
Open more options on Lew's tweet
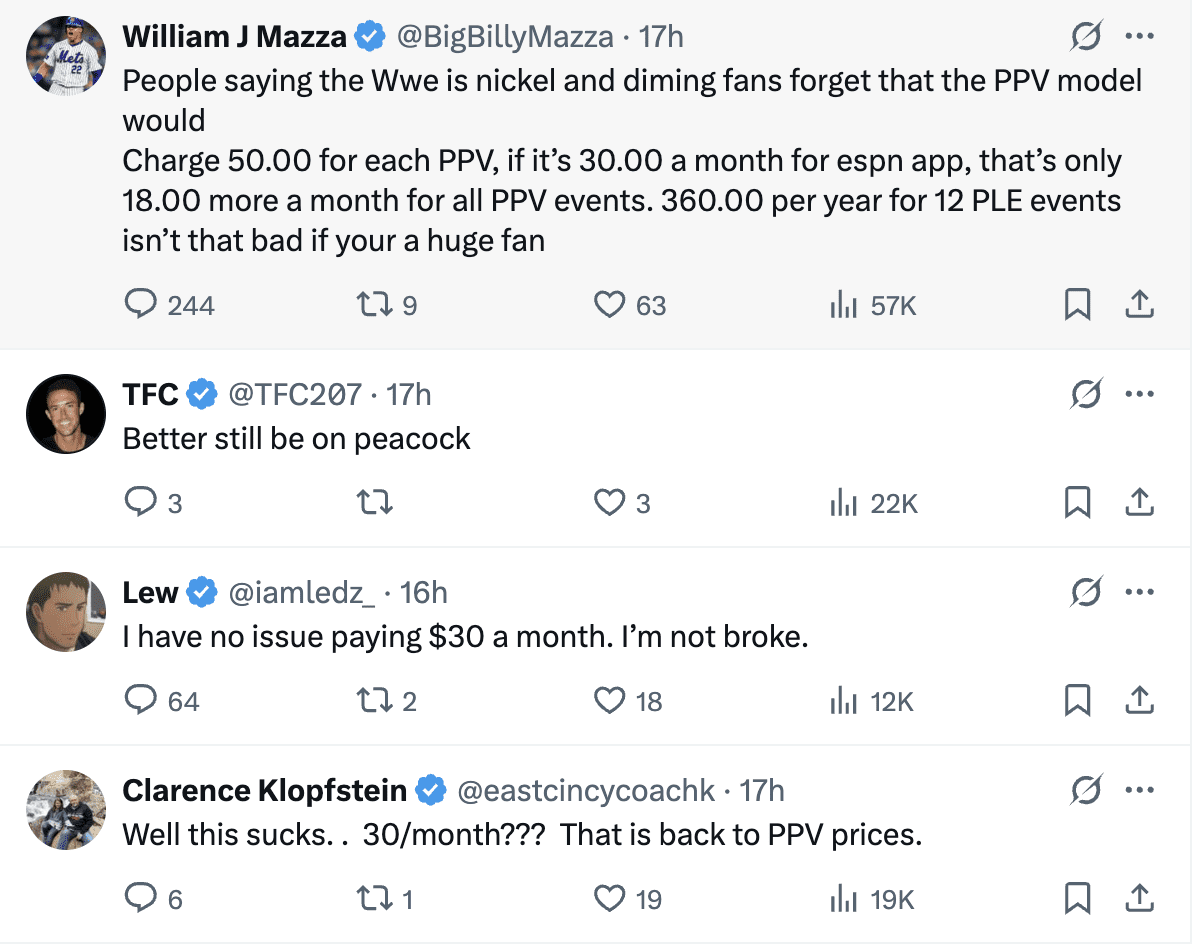[1139, 592]
